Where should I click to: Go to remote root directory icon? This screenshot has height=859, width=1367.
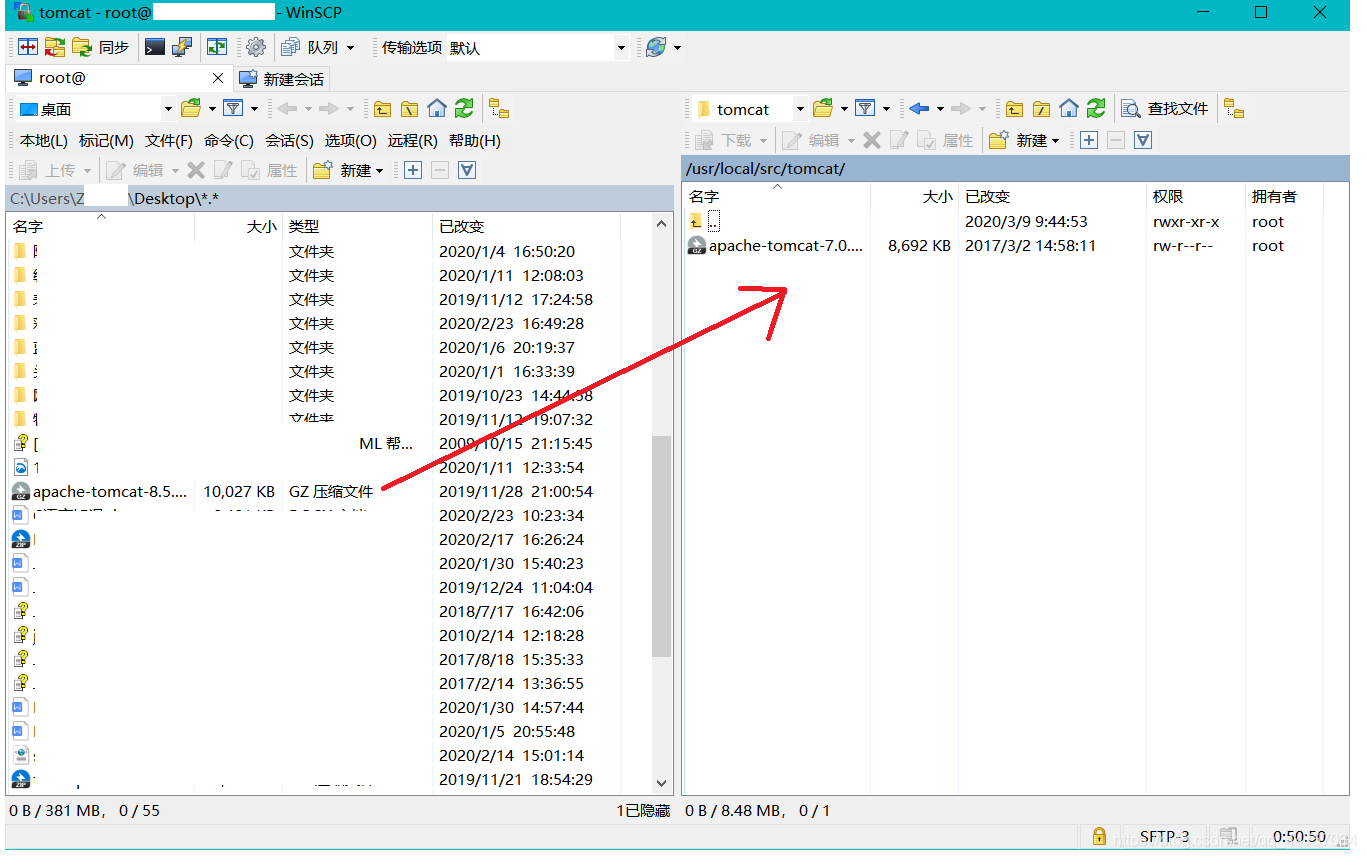tap(1042, 108)
